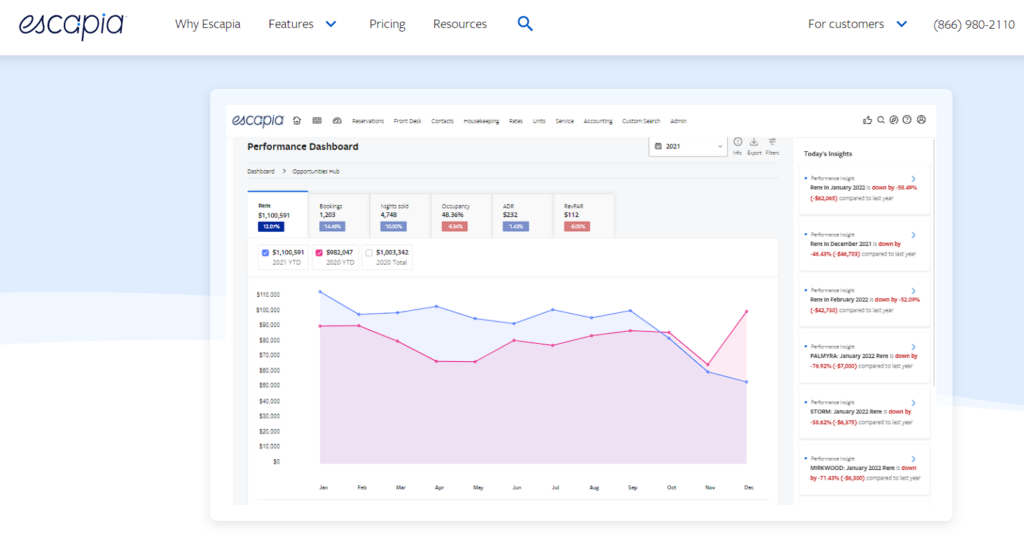Select the Rent metric tab

tap(278, 215)
